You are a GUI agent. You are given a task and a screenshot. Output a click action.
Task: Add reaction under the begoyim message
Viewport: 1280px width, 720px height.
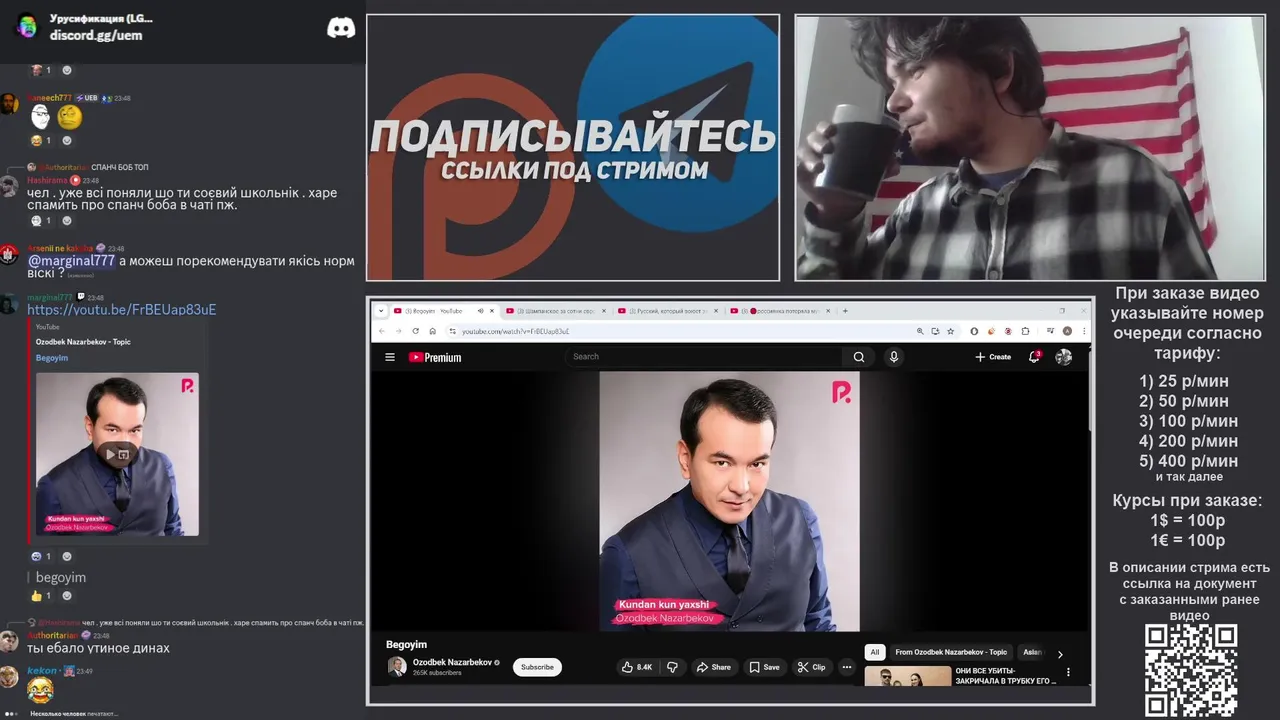(67, 596)
